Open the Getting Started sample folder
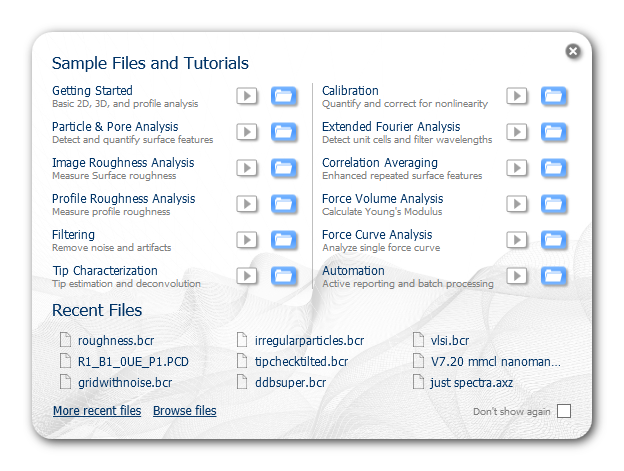The image size is (624, 471). pos(284,96)
